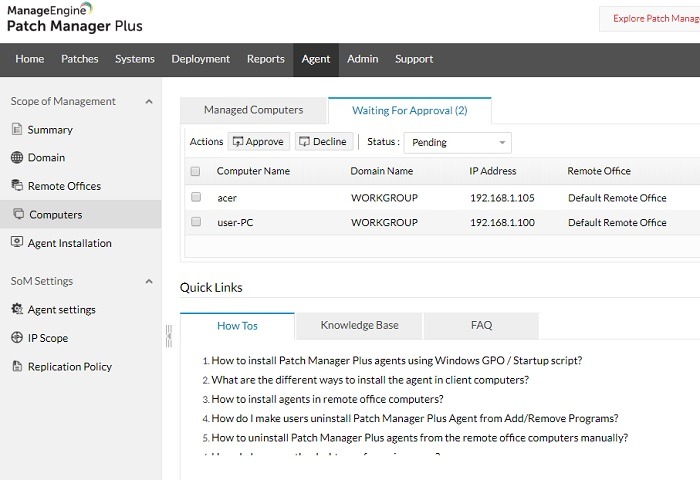Open the Agent menu
Viewport: 700px width, 480px height.
(x=316, y=59)
